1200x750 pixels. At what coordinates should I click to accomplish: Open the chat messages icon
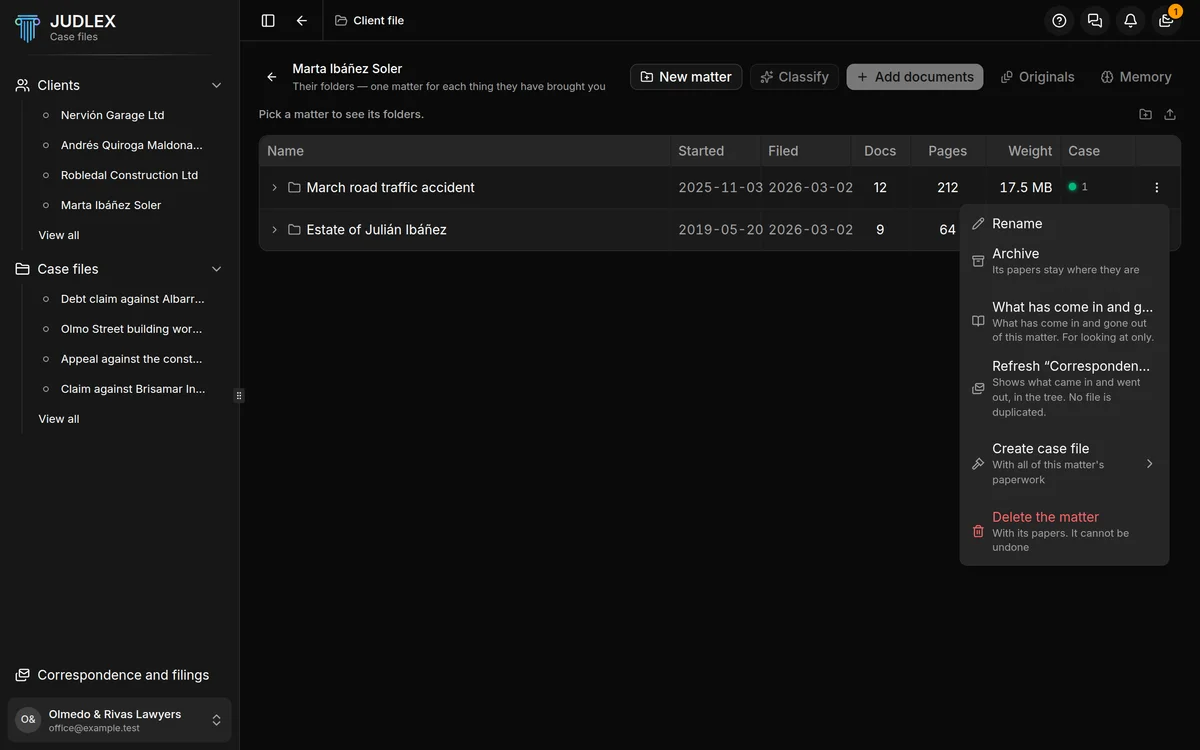coord(1095,20)
